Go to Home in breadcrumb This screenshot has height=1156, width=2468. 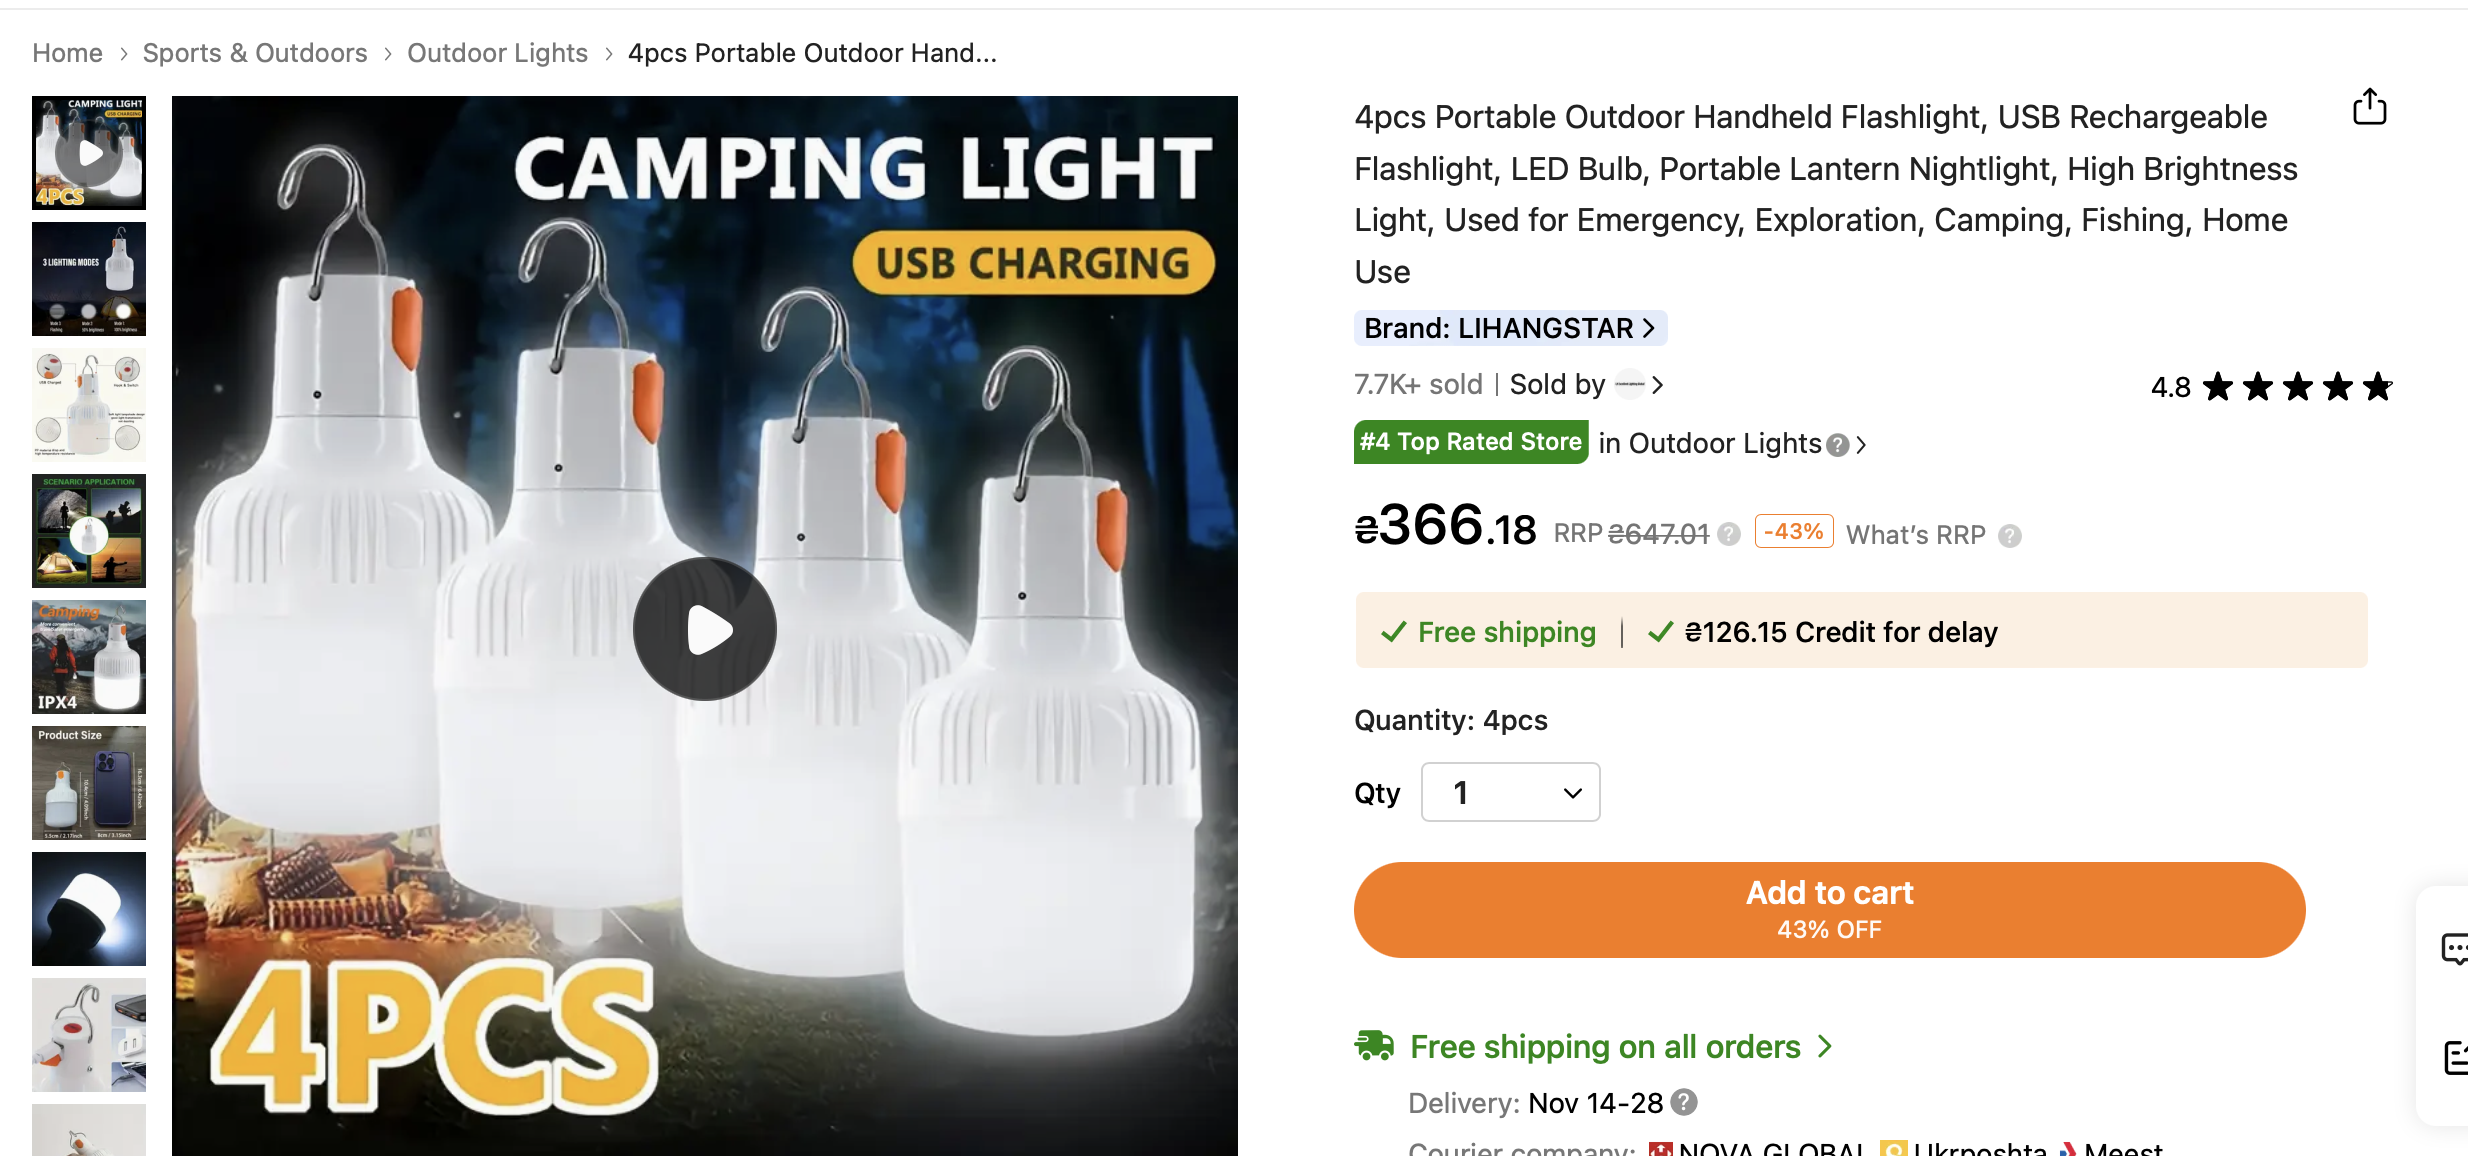[x=67, y=53]
